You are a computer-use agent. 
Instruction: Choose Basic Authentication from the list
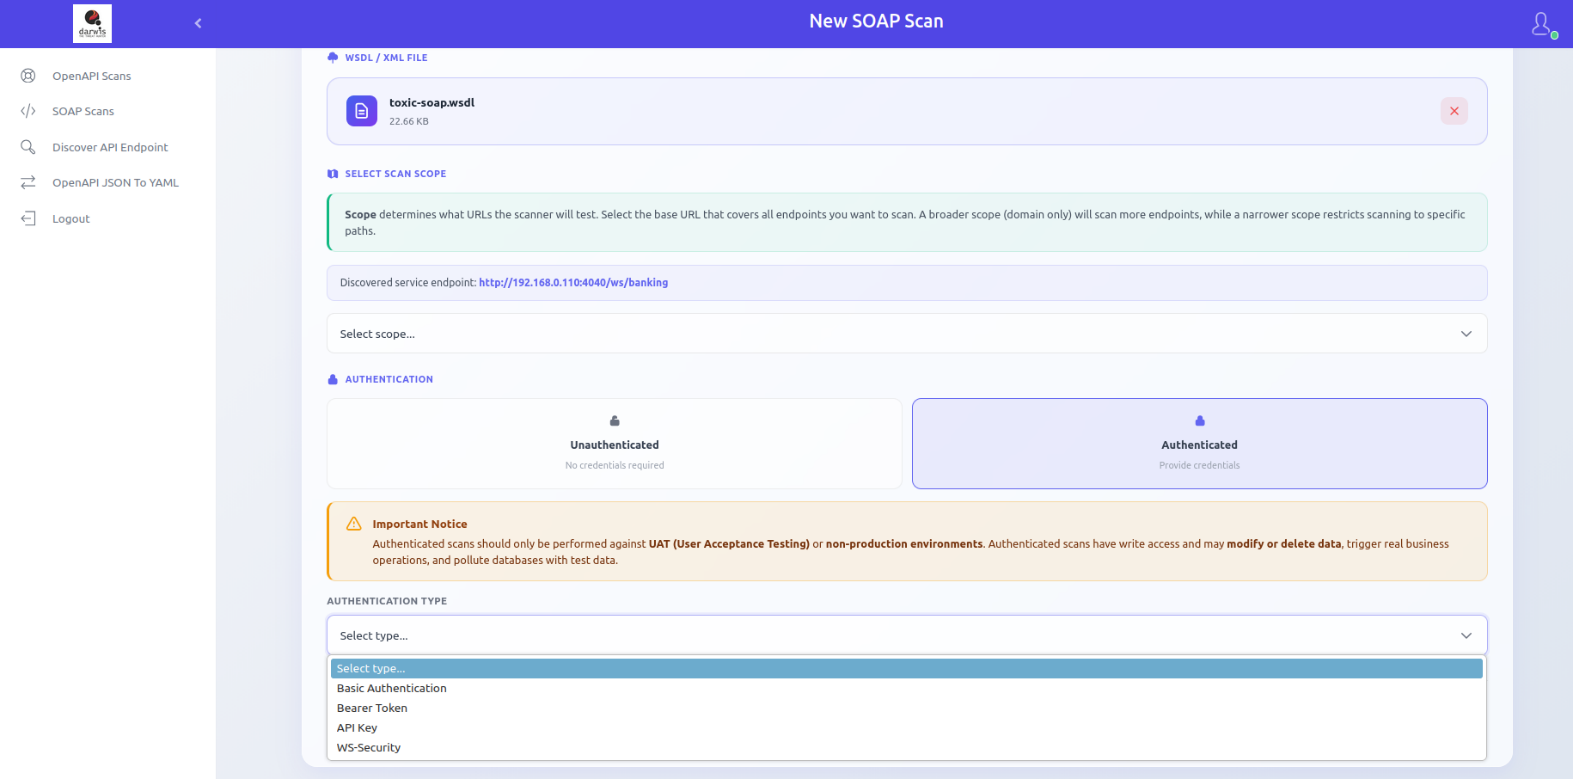[392, 688]
